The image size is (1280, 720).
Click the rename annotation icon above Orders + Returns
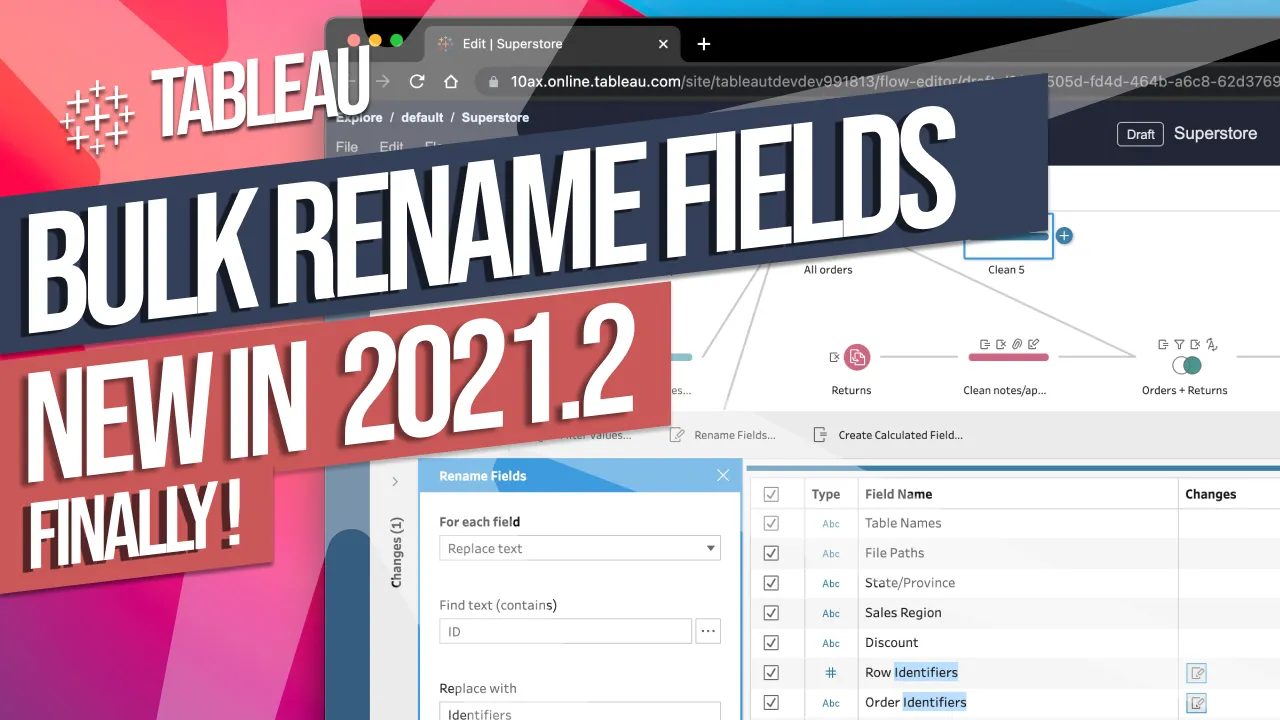pyautogui.click(x=1211, y=344)
